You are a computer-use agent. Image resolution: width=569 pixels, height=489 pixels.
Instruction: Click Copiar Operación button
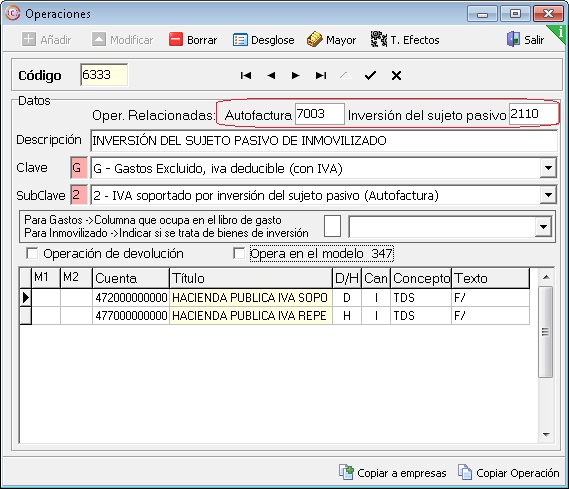pyautogui.click(x=508, y=473)
